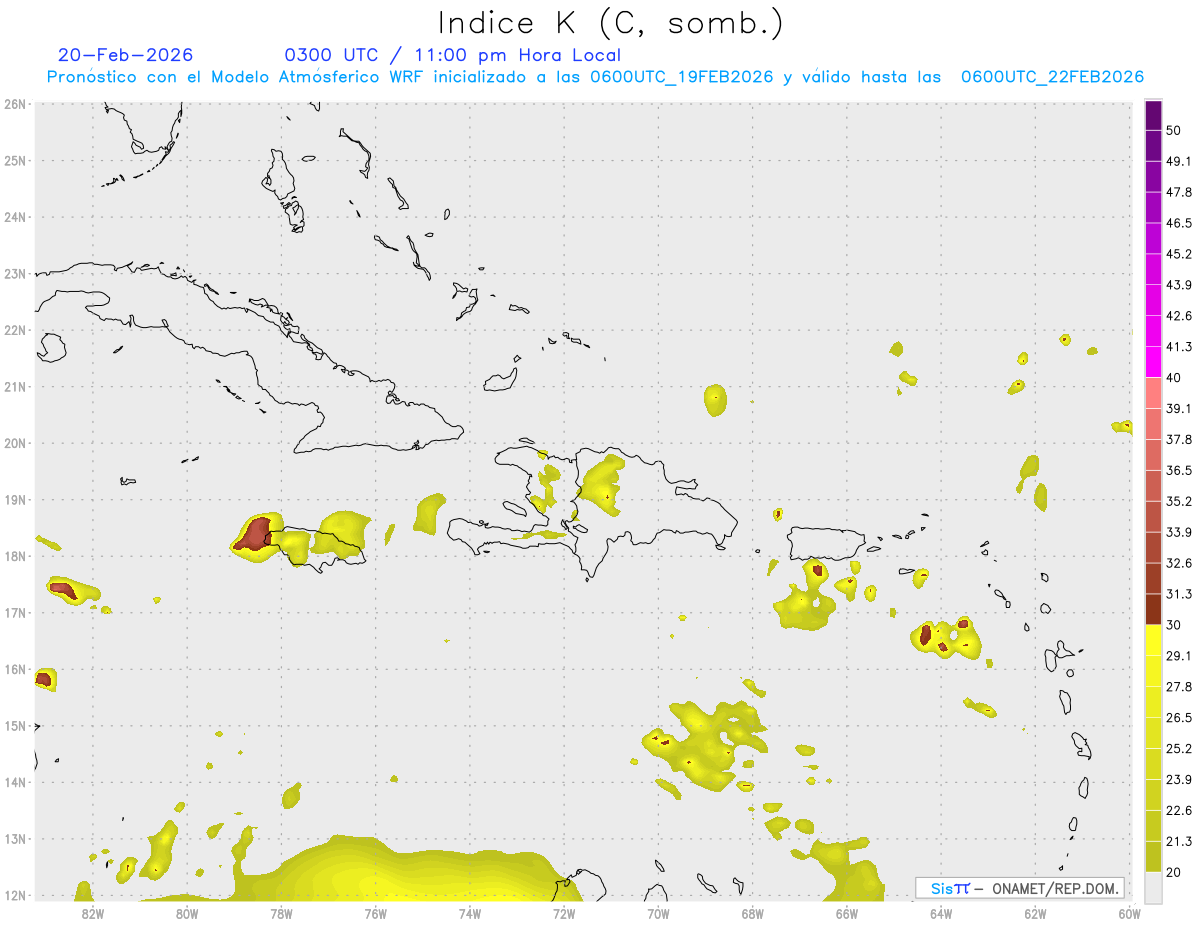Click the color scale value "33.9"
Screen dimensions: 1200x927
1179,532
